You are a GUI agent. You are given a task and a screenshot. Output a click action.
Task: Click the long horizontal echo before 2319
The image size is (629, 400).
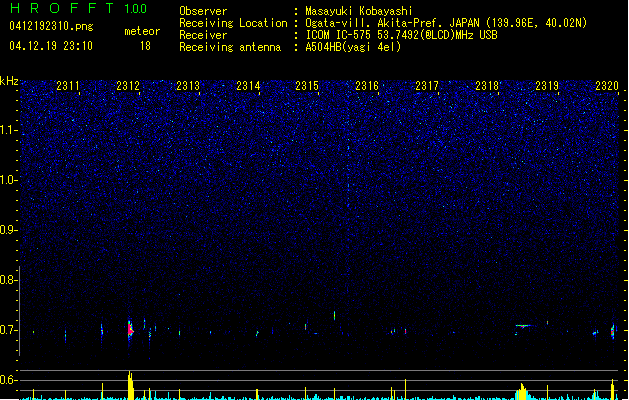523,326
